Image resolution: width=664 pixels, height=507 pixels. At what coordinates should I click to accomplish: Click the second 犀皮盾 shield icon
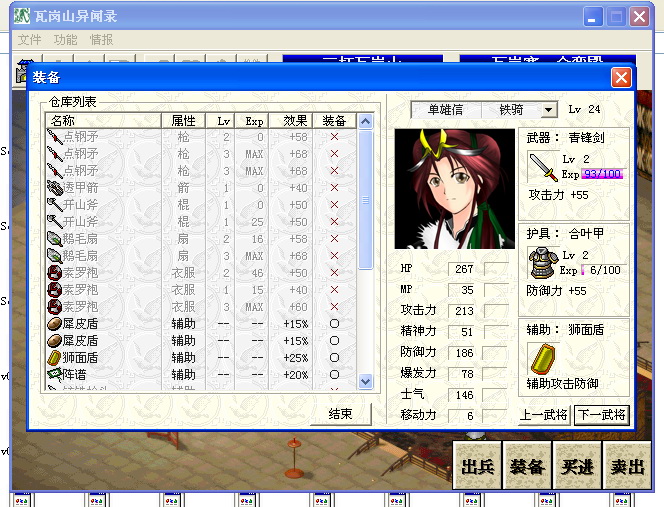[x=54, y=341]
